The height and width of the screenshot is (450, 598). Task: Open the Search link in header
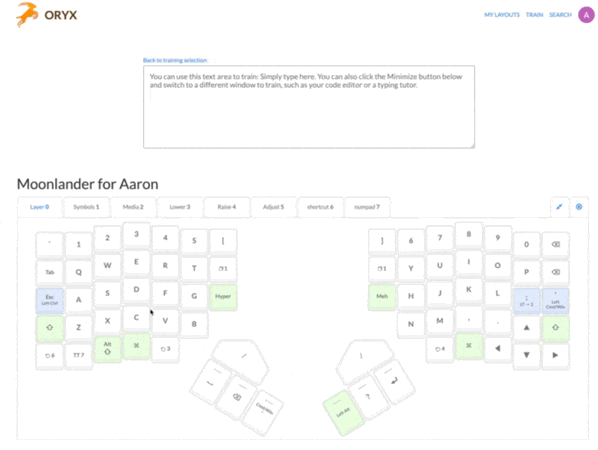tap(560, 15)
